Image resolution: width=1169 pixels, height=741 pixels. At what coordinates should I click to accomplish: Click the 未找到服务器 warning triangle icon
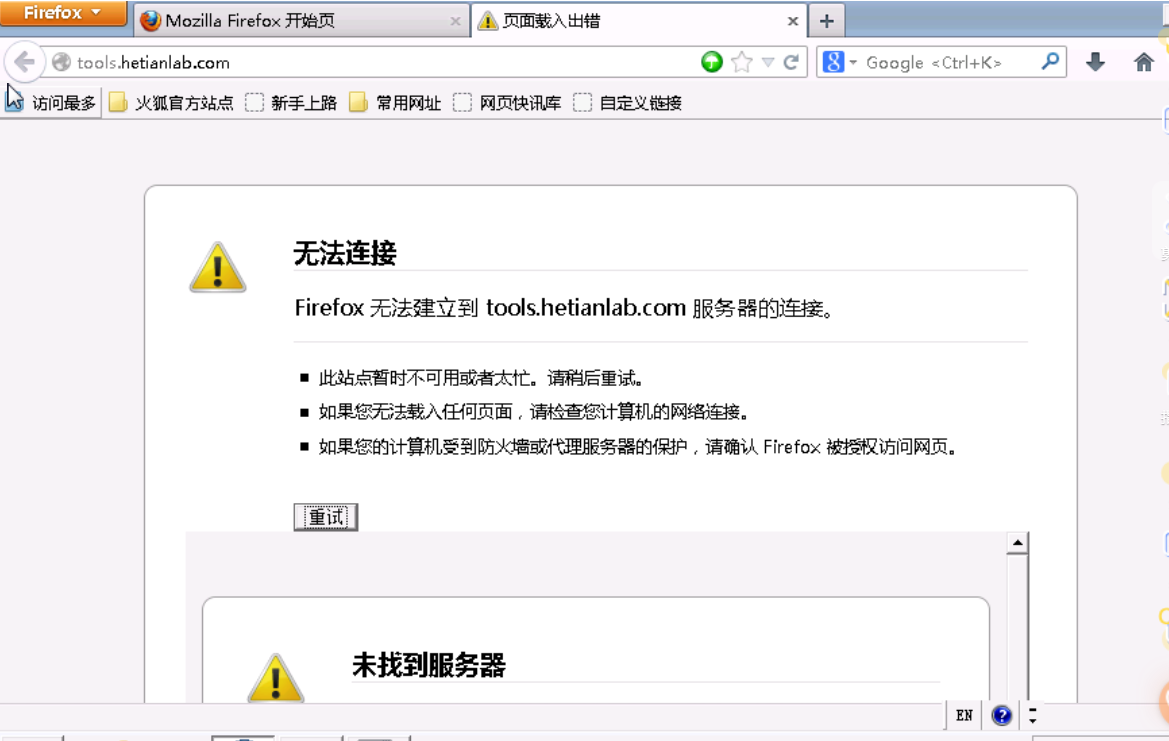coord(276,677)
